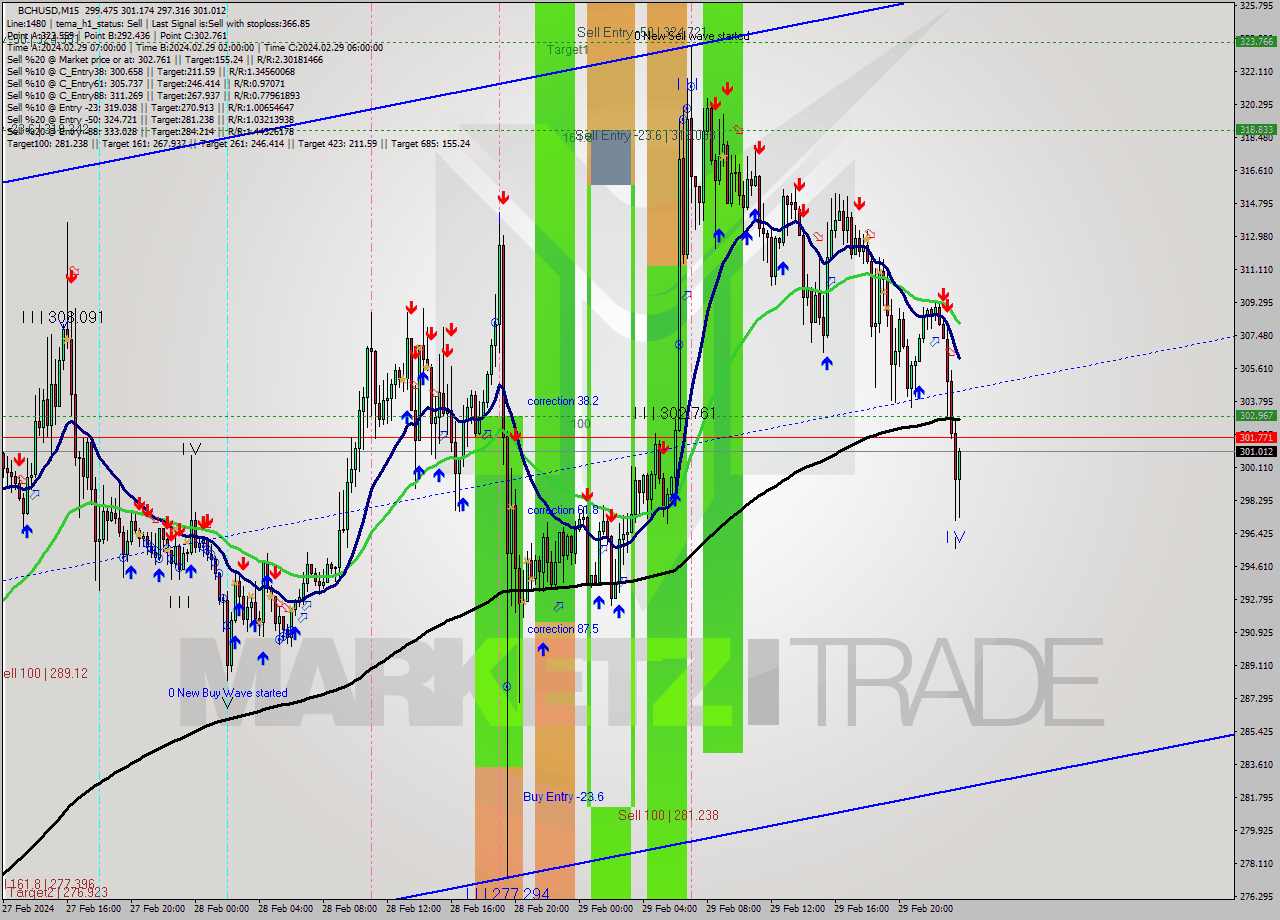Click the '29 Feb 20:00' time axis label

(x=926, y=909)
